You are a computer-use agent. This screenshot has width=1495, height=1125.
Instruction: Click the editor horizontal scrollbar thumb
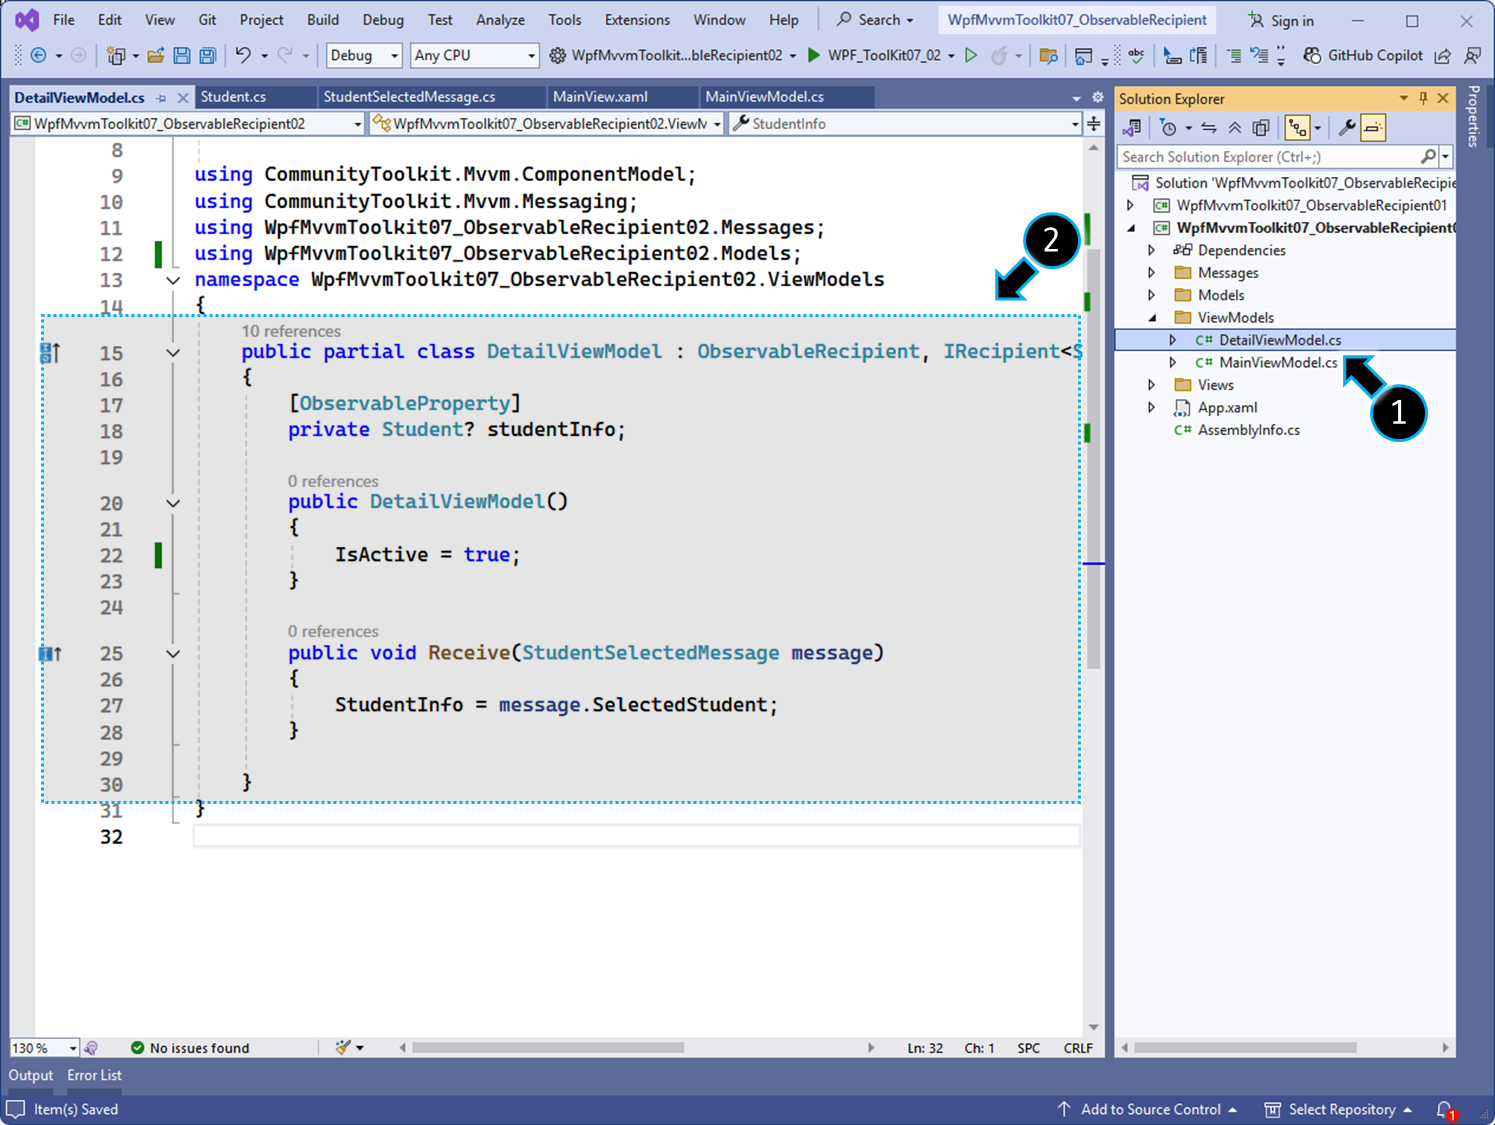[548, 1048]
